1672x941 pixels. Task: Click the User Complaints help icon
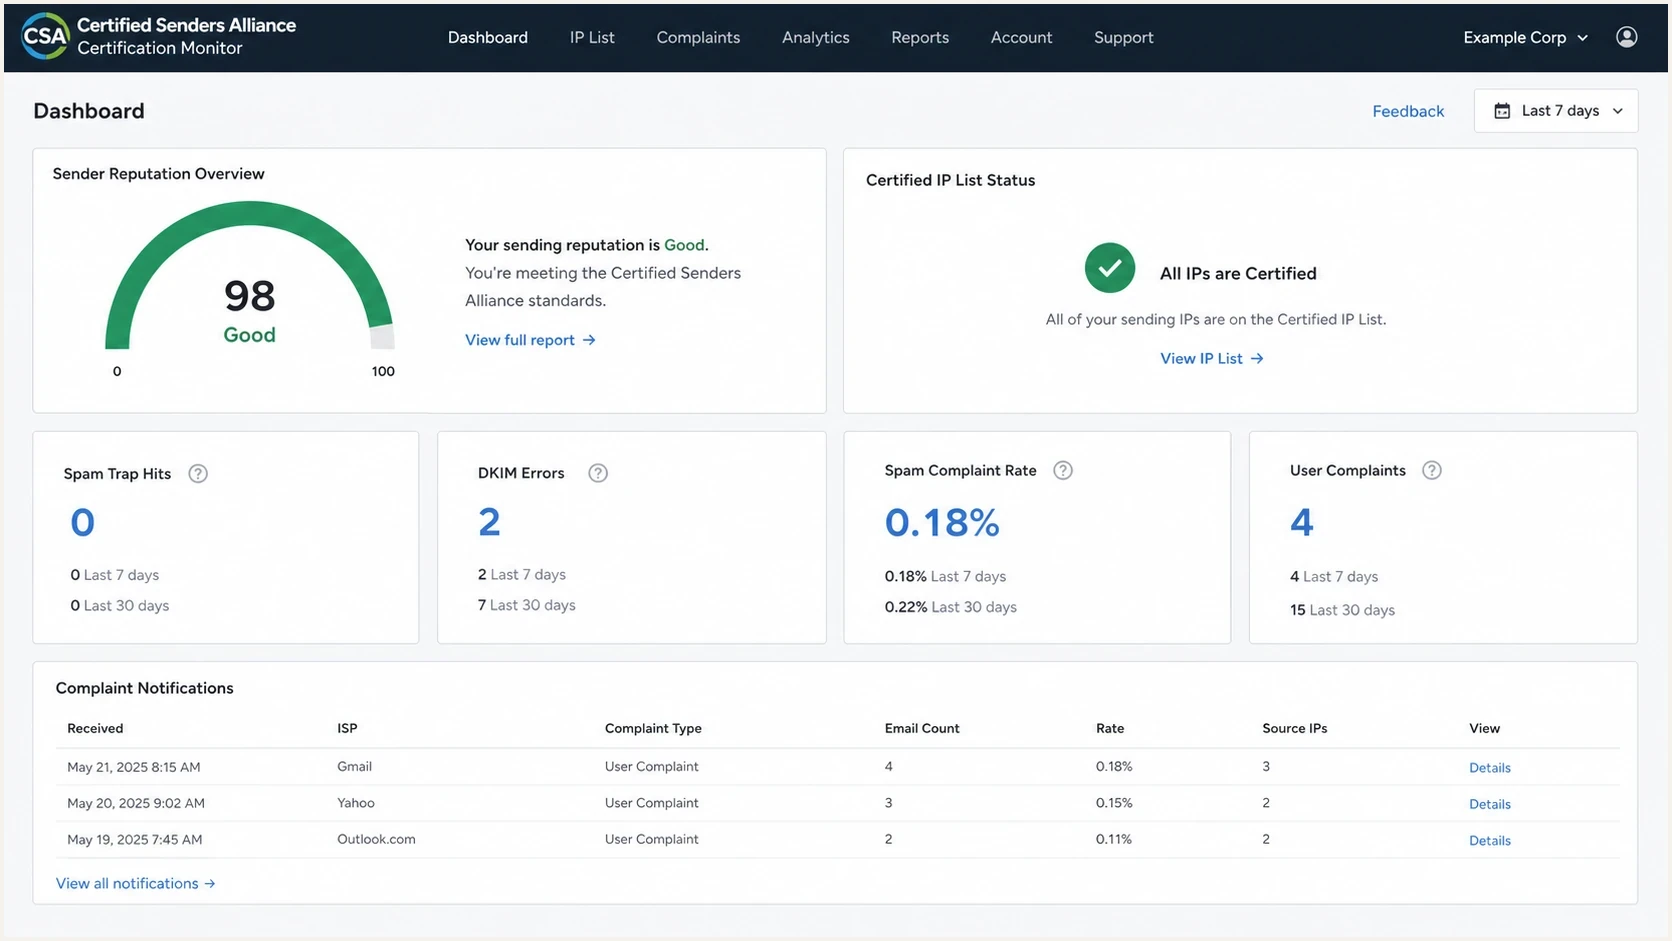(1432, 470)
